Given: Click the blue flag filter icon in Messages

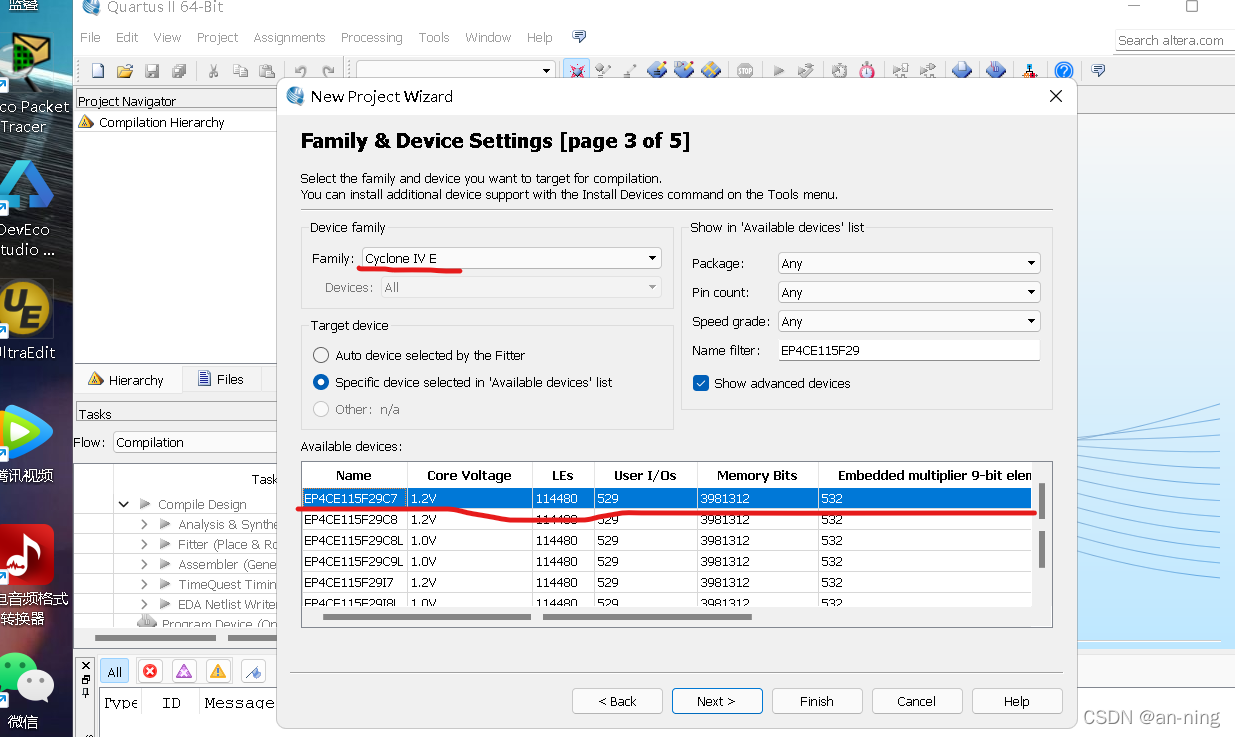Looking at the screenshot, I should tap(253, 671).
